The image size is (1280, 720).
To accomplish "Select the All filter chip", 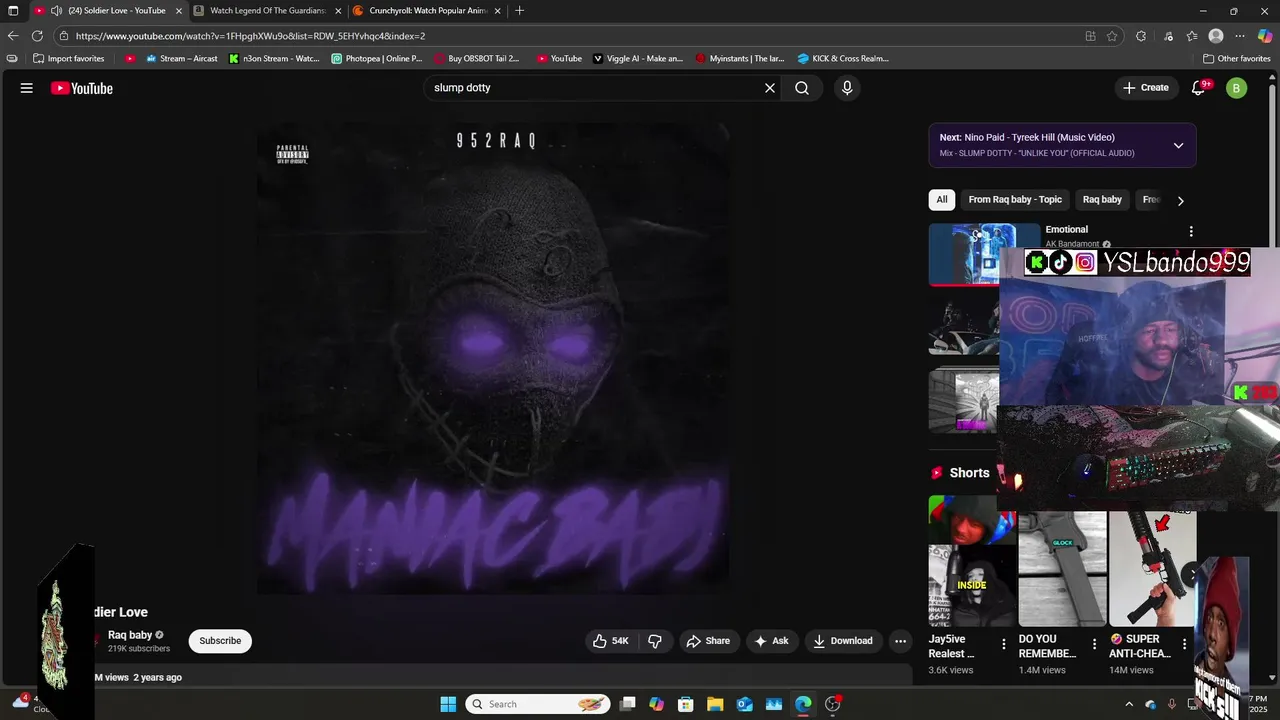I will pyautogui.click(x=942, y=200).
